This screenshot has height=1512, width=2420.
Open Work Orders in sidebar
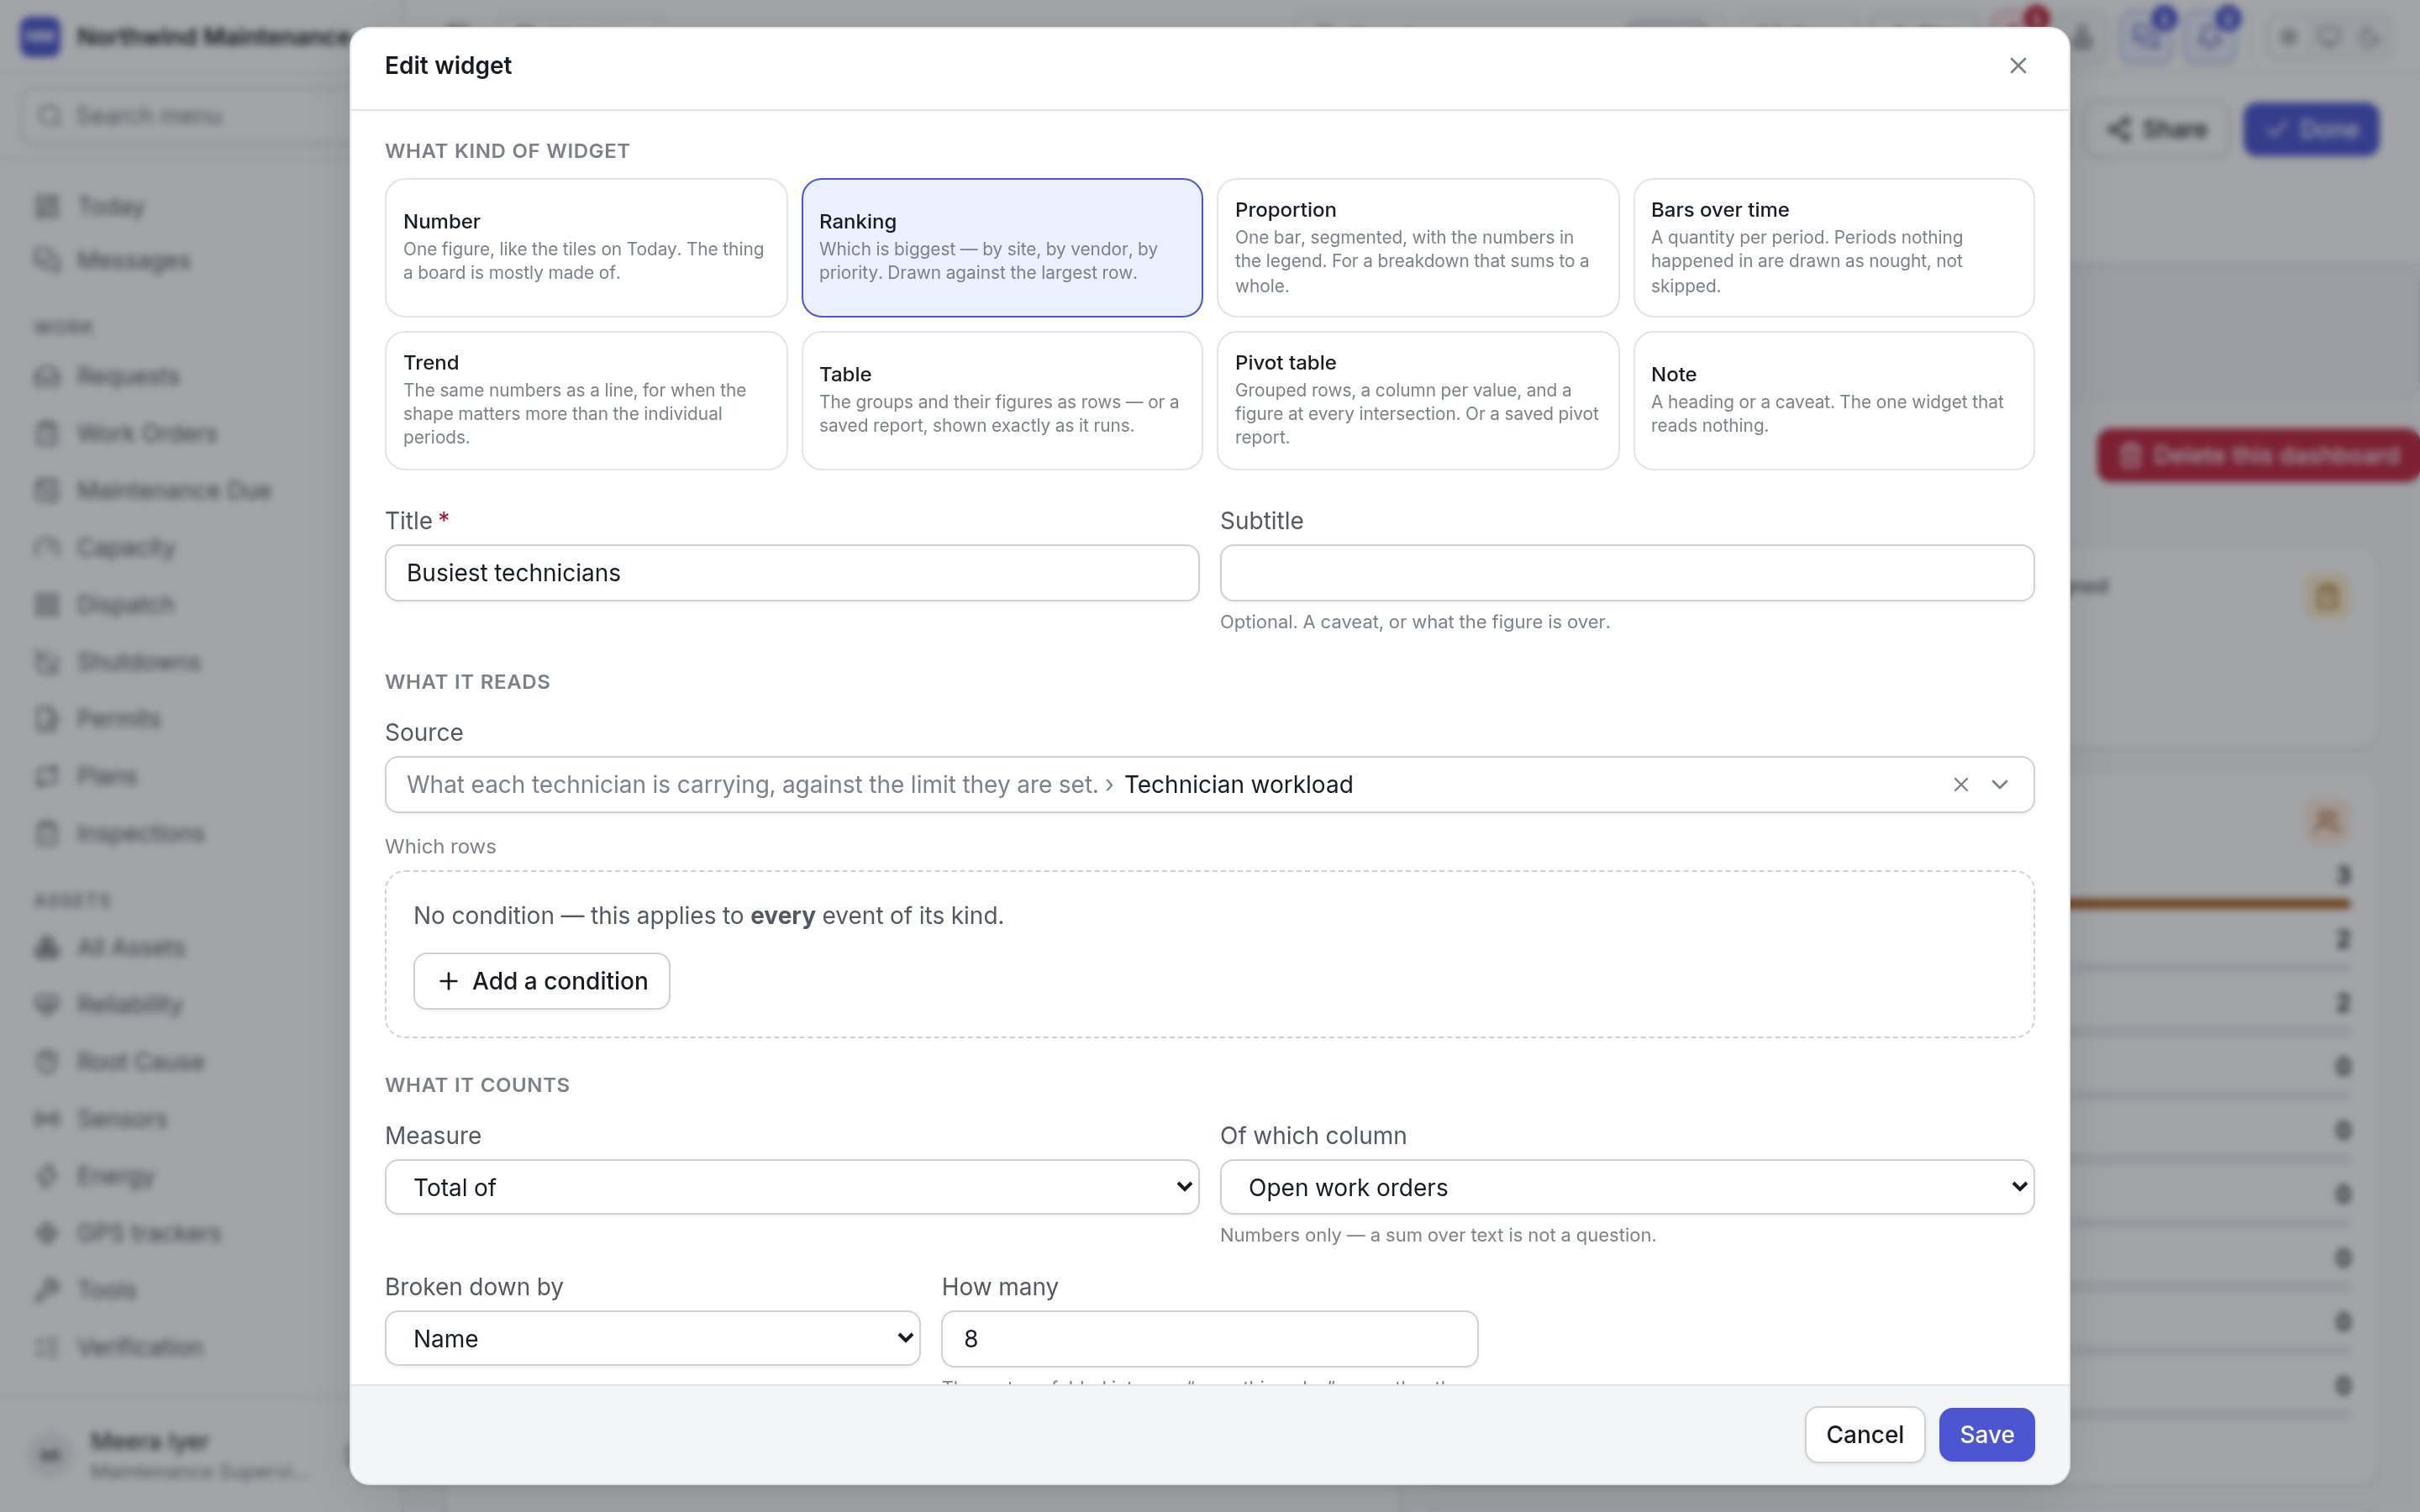pyautogui.click(x=147, y=434)
